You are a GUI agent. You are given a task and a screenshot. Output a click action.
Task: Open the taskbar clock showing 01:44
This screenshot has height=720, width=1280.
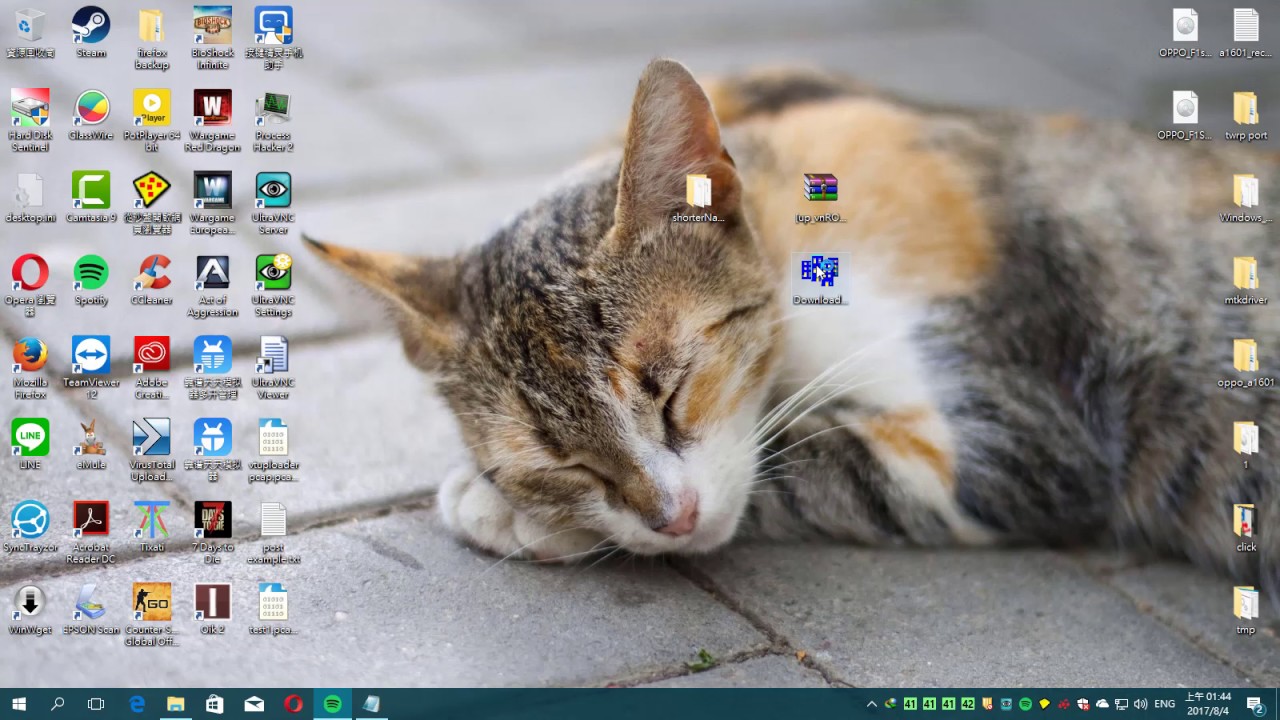point(1207,704)
